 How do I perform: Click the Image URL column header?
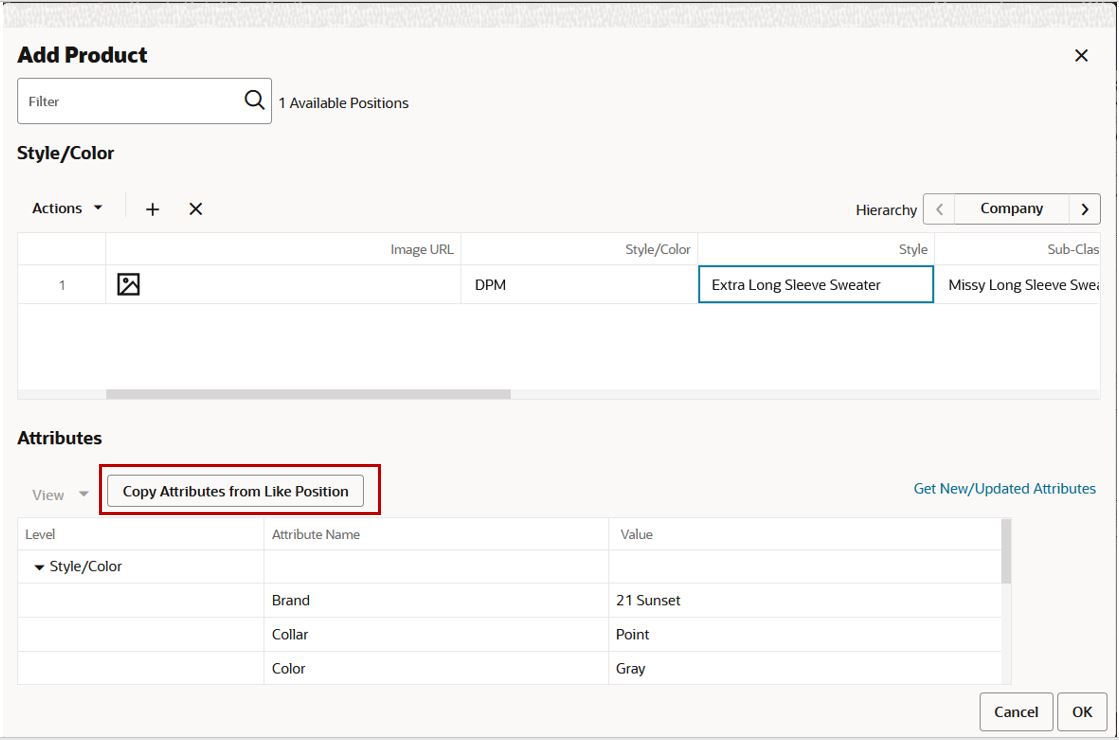(x=283, y=249)
